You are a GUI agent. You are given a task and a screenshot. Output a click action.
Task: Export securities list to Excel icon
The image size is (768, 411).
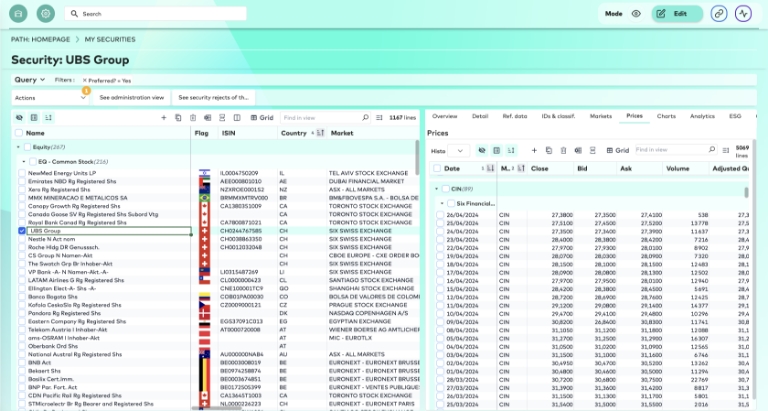208,118
